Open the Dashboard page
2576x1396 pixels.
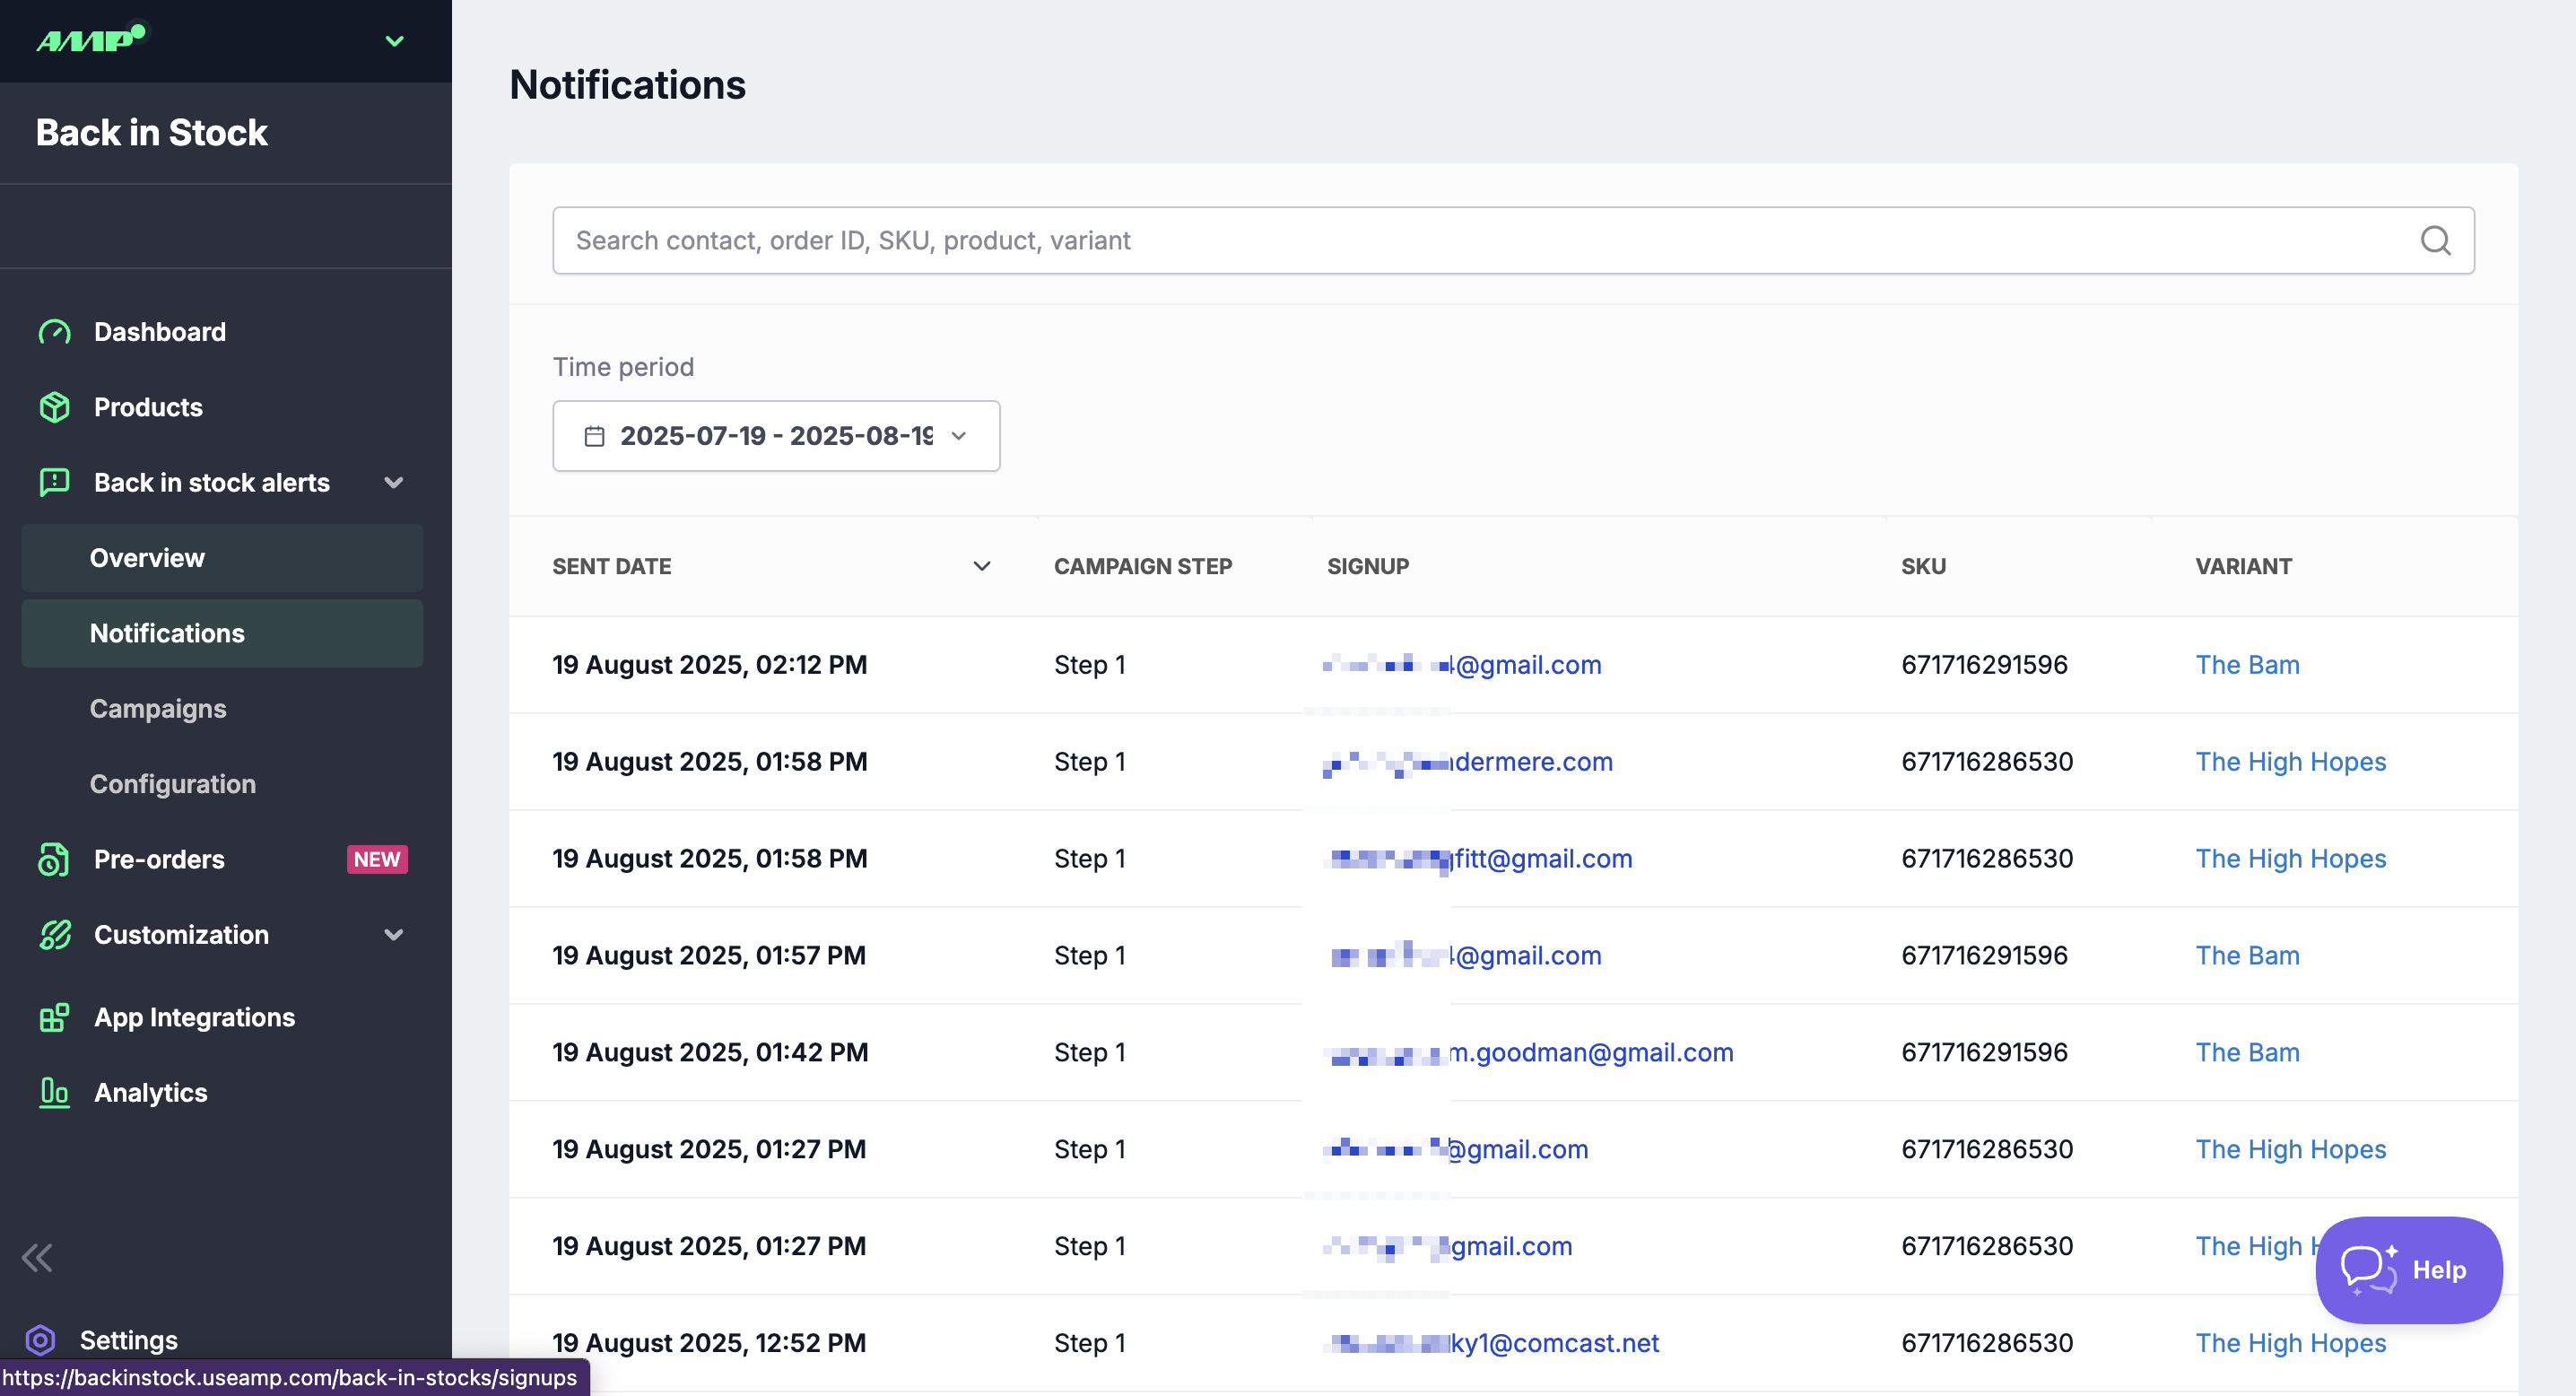click(x=160, y=332)
